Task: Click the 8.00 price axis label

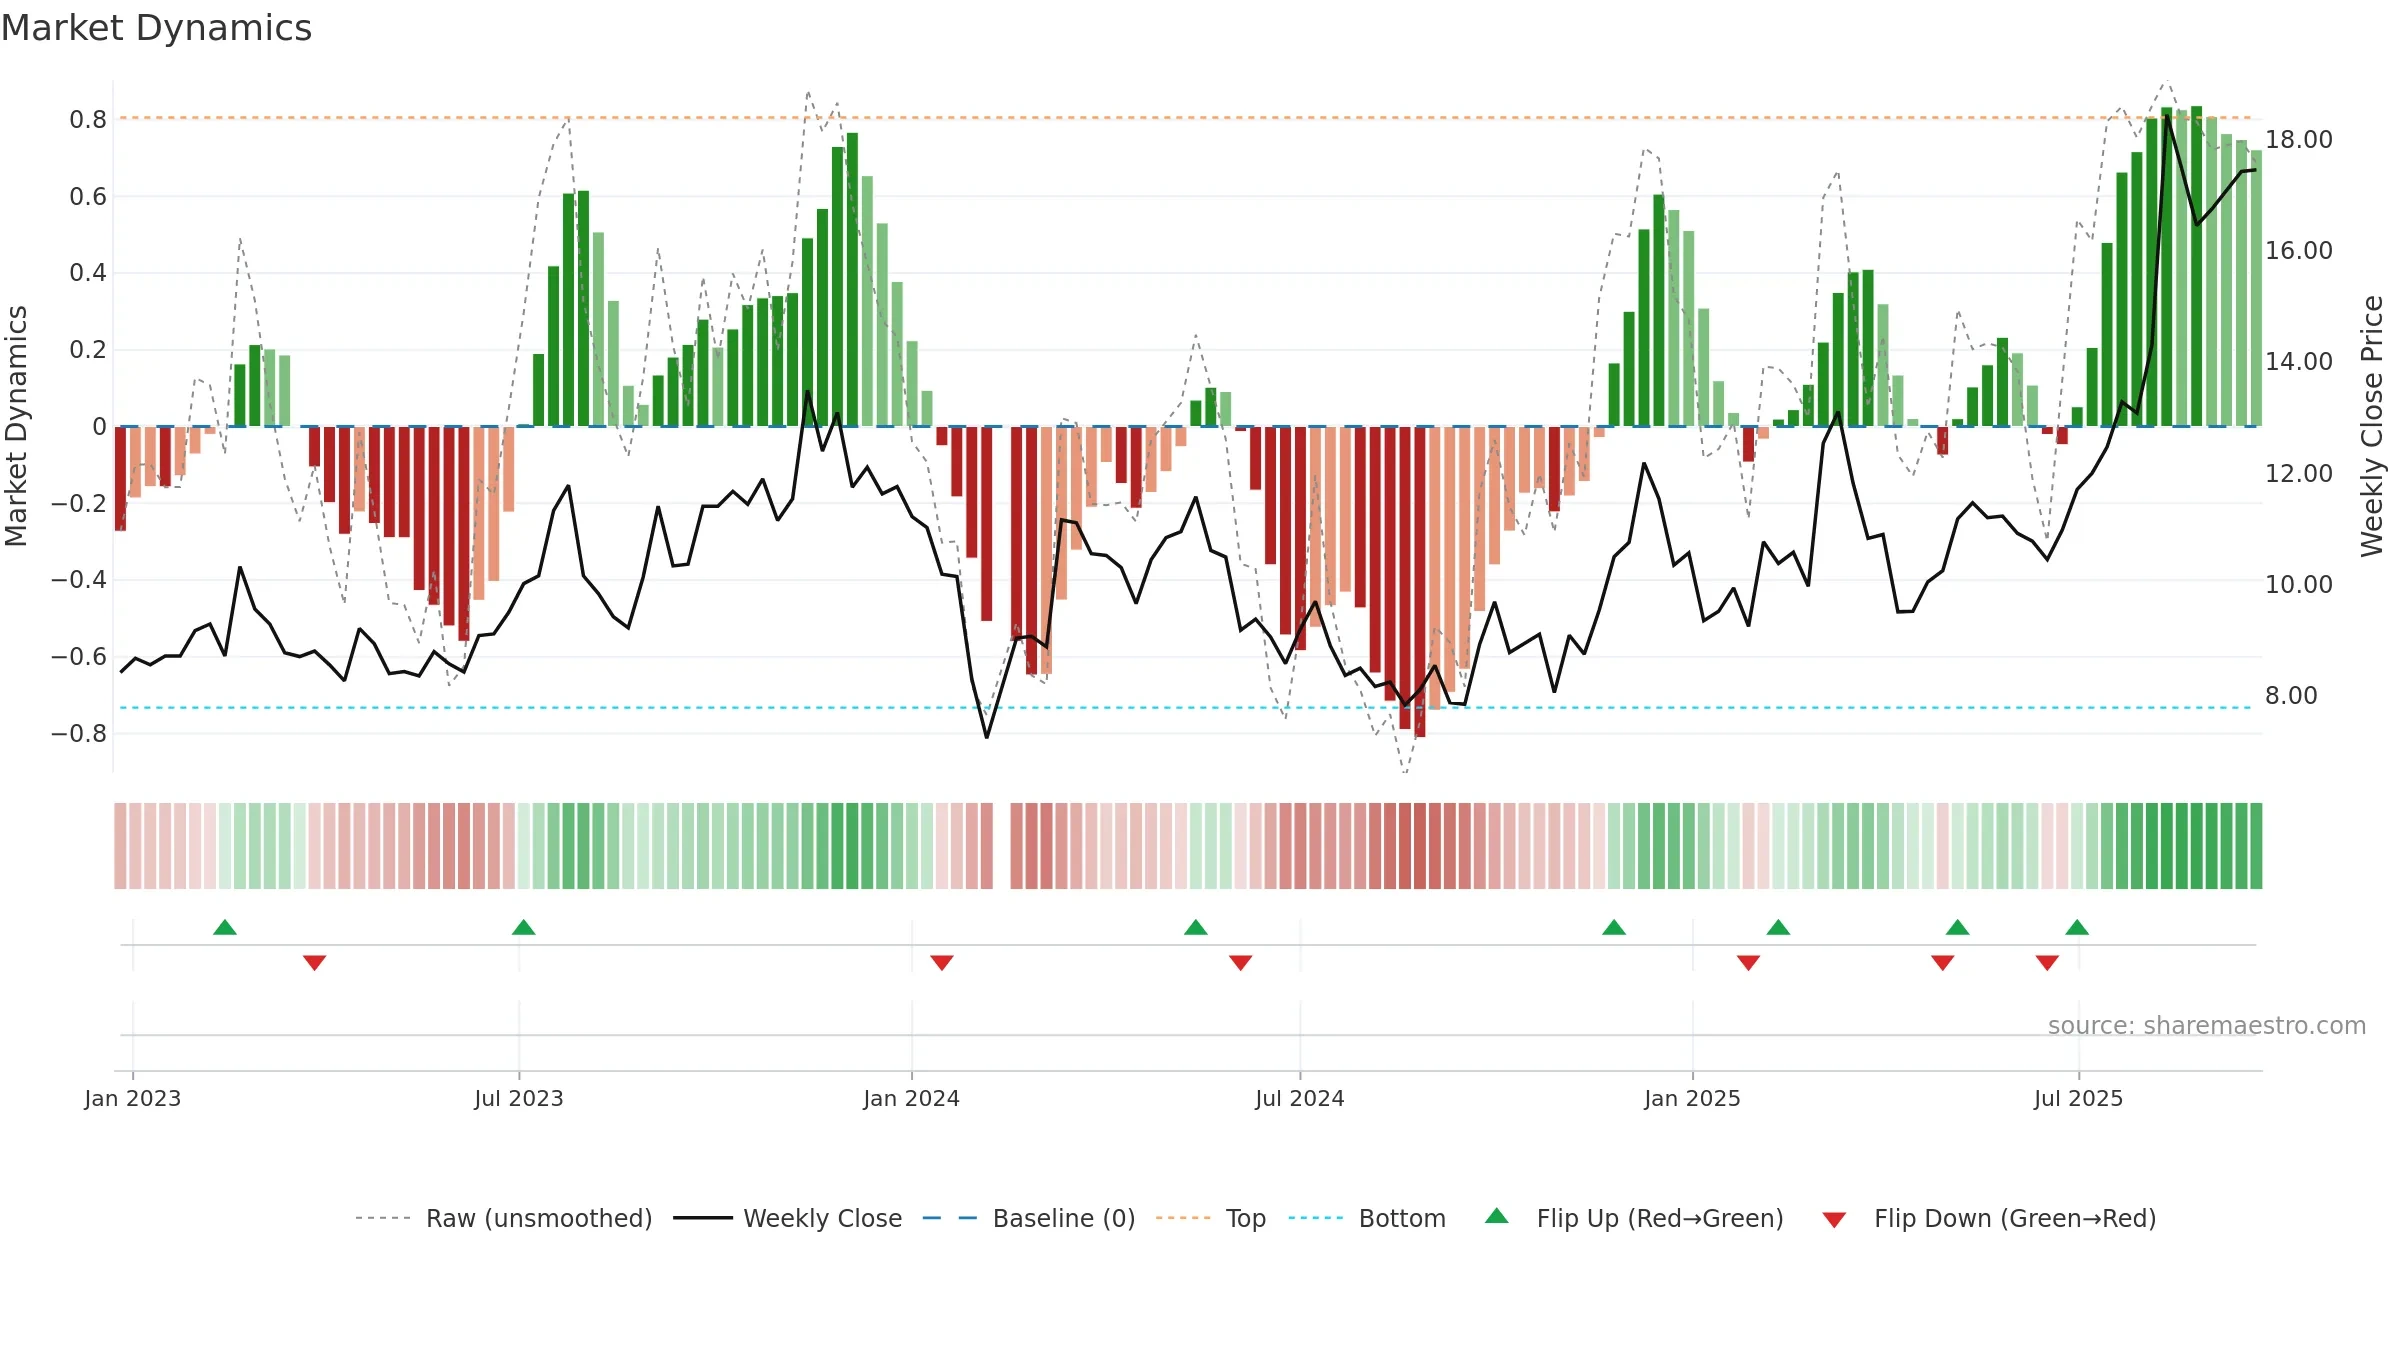Action: [2291, 695]
